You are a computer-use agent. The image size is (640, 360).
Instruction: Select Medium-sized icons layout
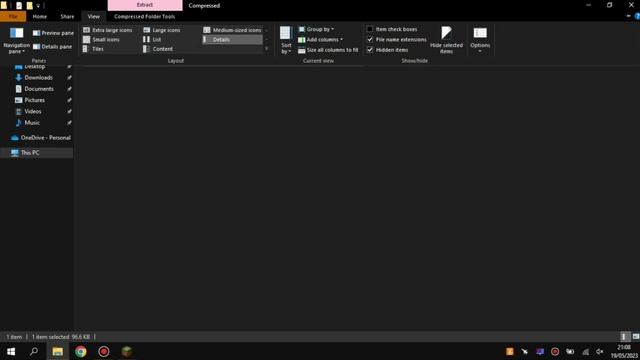click(x=232, y=30)
